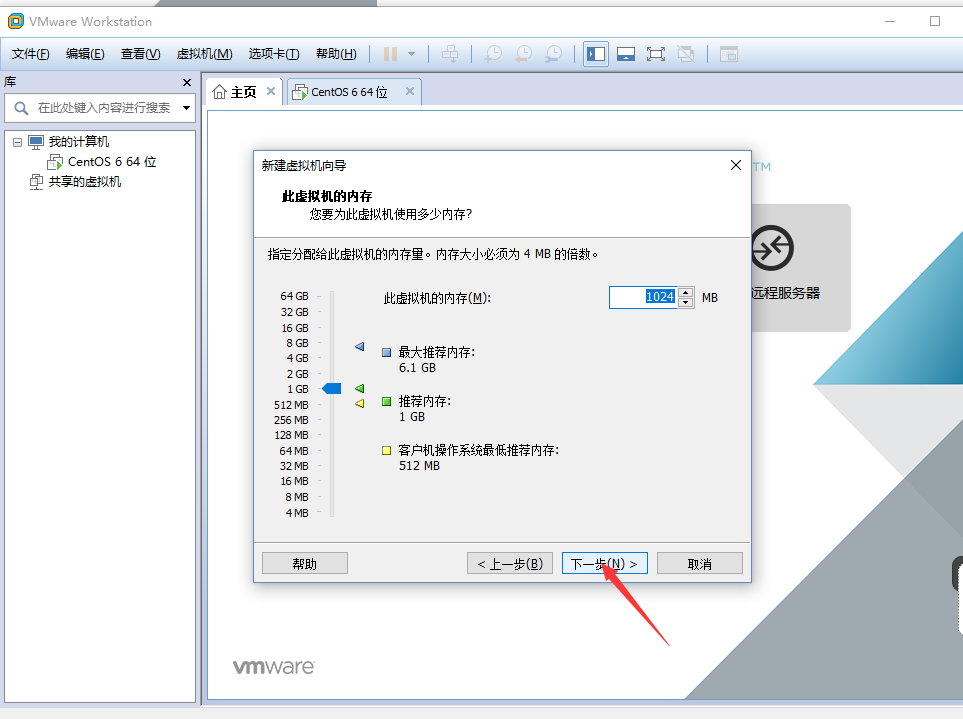Switch to the 主页 tab
This screenshot has width=963, height=719.
(243, 92)
